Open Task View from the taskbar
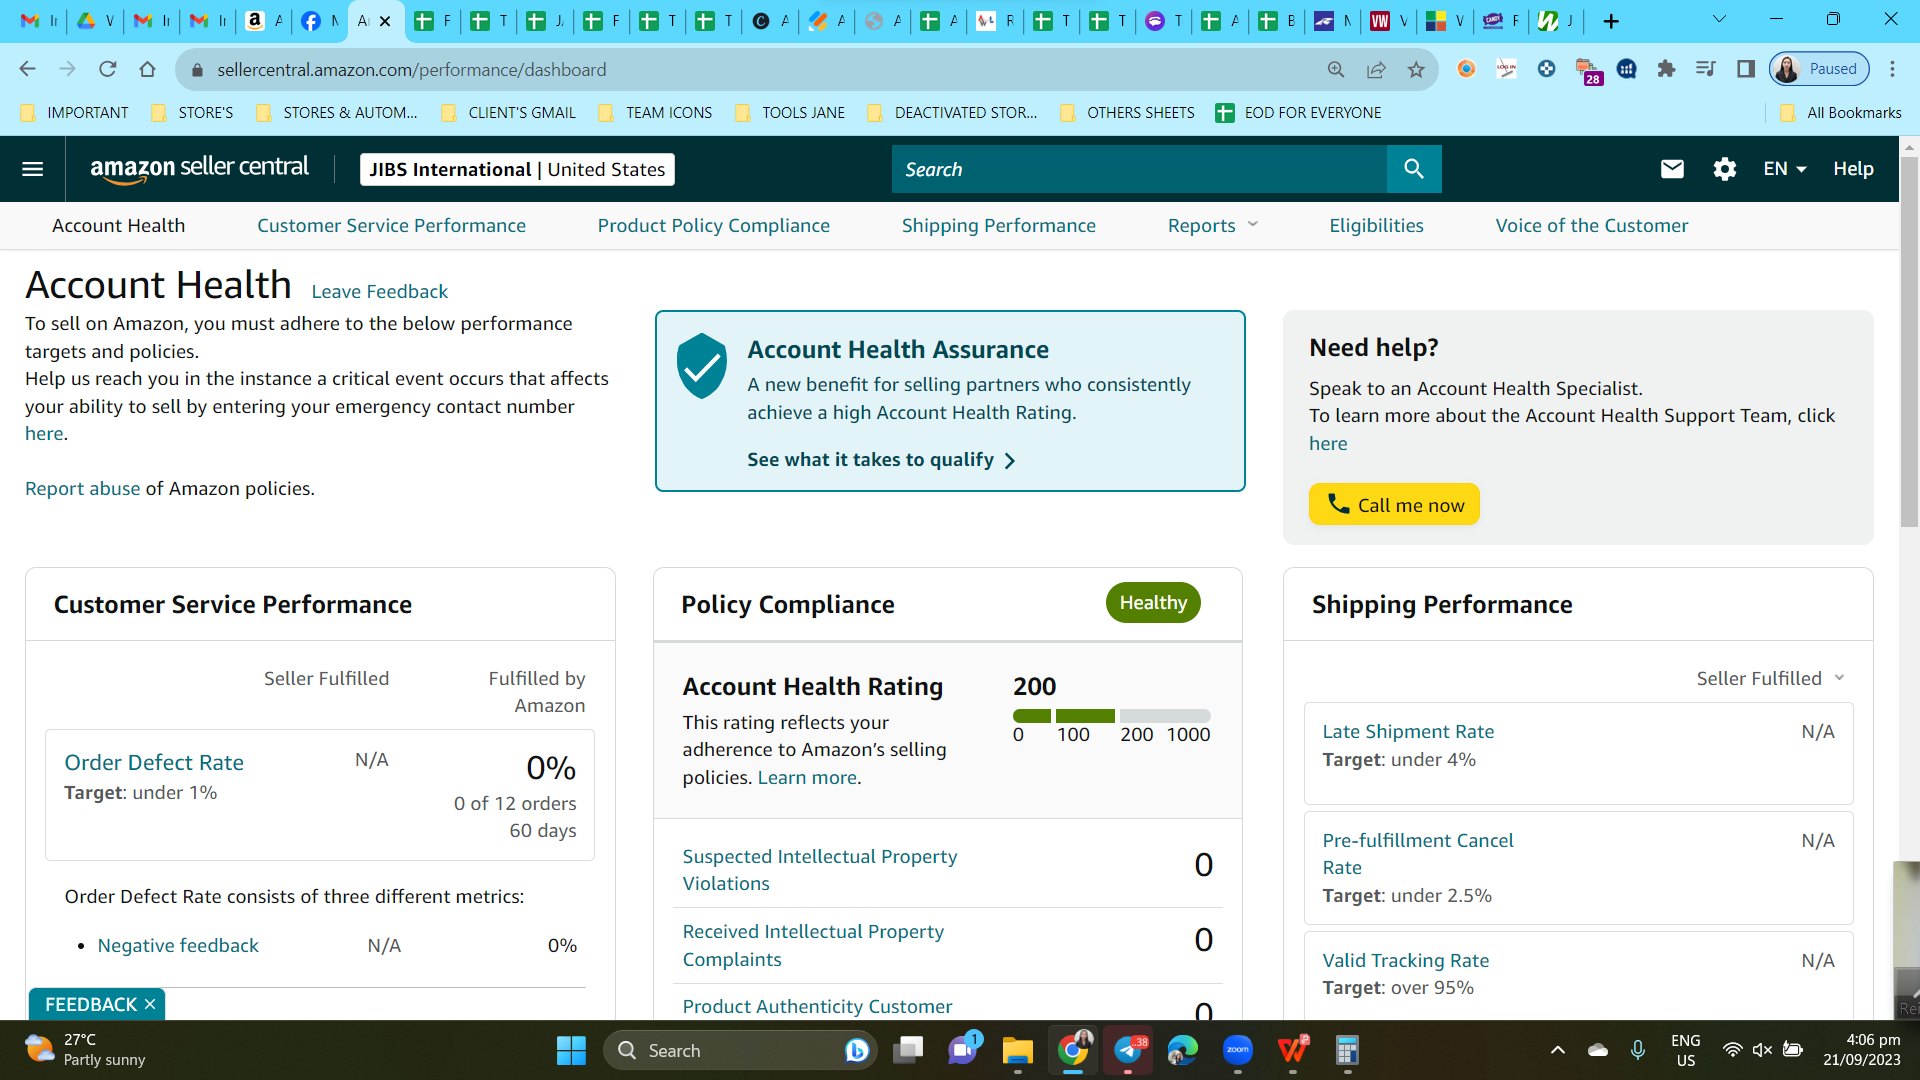Screen dimensions: 1920x1080 tap(909, 1050)
